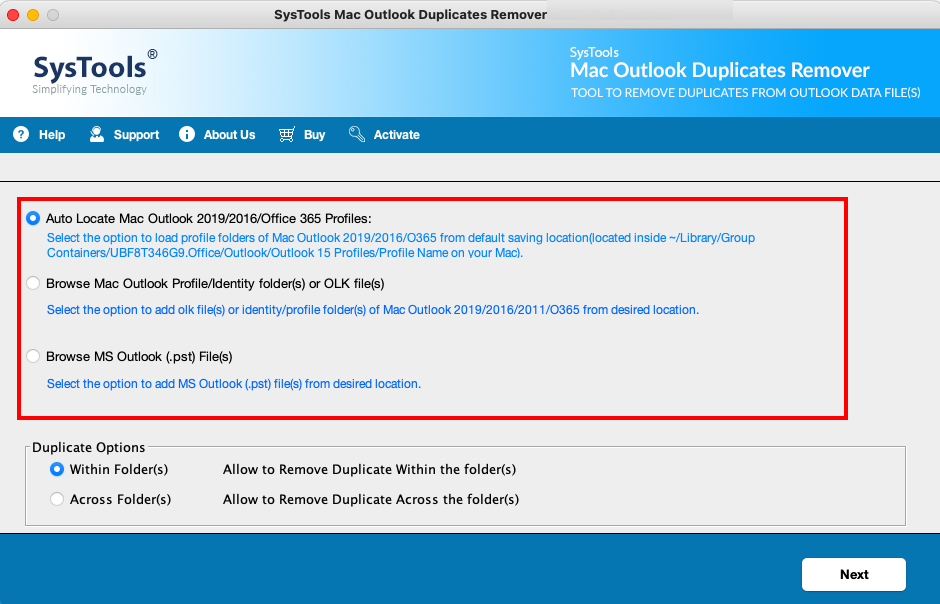The height and width of the screenshot is (604, 940).
Task: Click the SysTools logo
Action: pyautogui.click(x=95, y=72)
